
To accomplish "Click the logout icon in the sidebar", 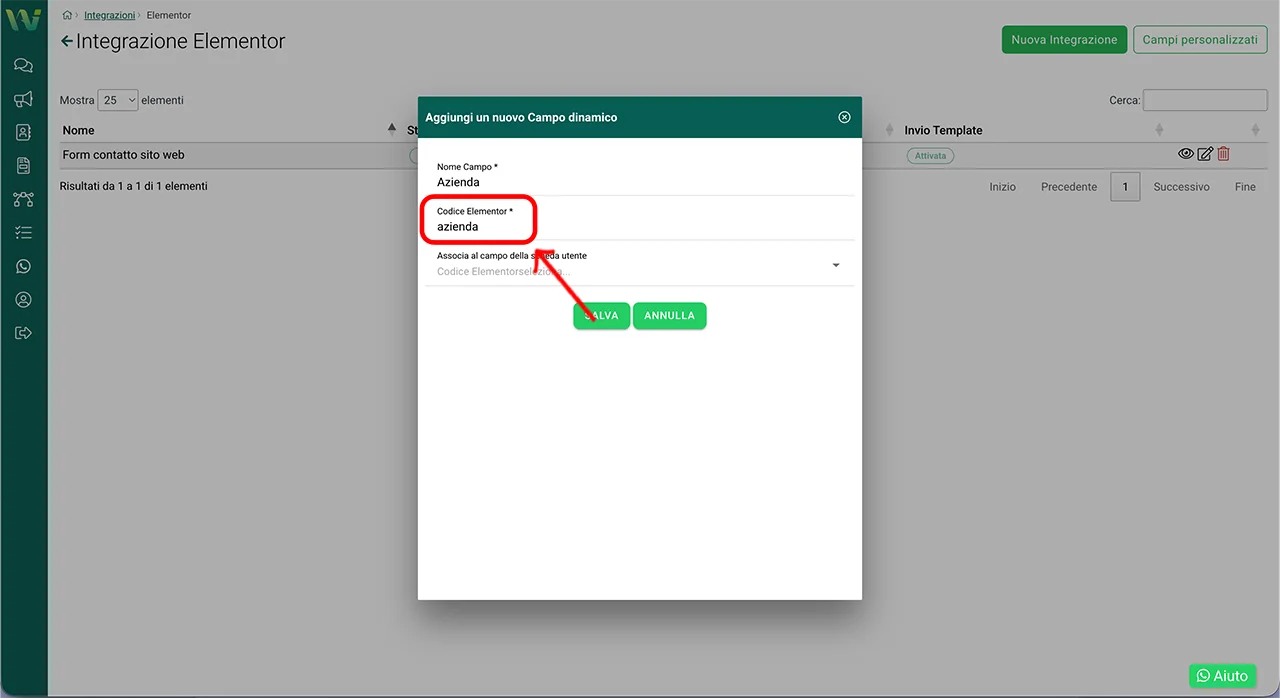I will [x=23, y=333].
